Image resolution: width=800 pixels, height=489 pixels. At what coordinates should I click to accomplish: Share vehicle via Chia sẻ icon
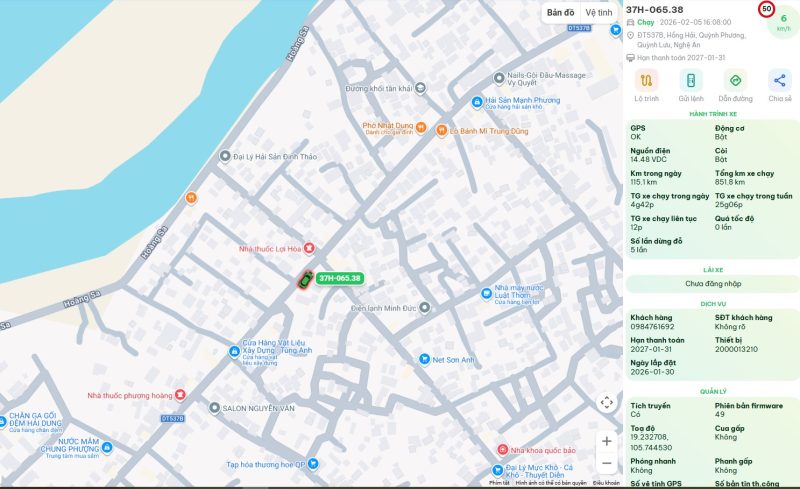pos(780,81)
